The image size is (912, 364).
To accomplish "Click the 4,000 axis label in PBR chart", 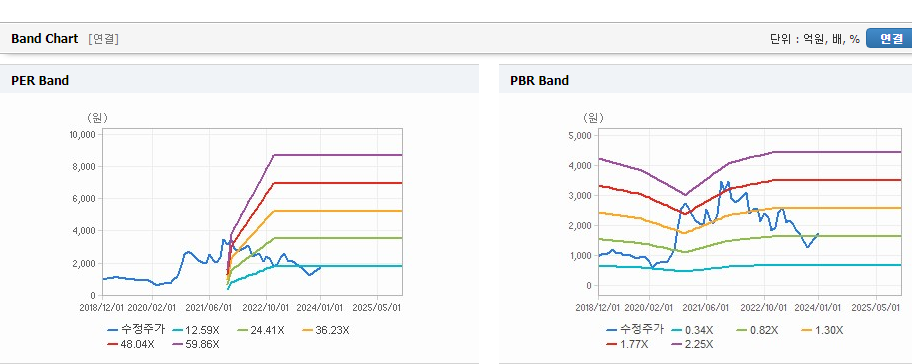I will tap(580, 166).
